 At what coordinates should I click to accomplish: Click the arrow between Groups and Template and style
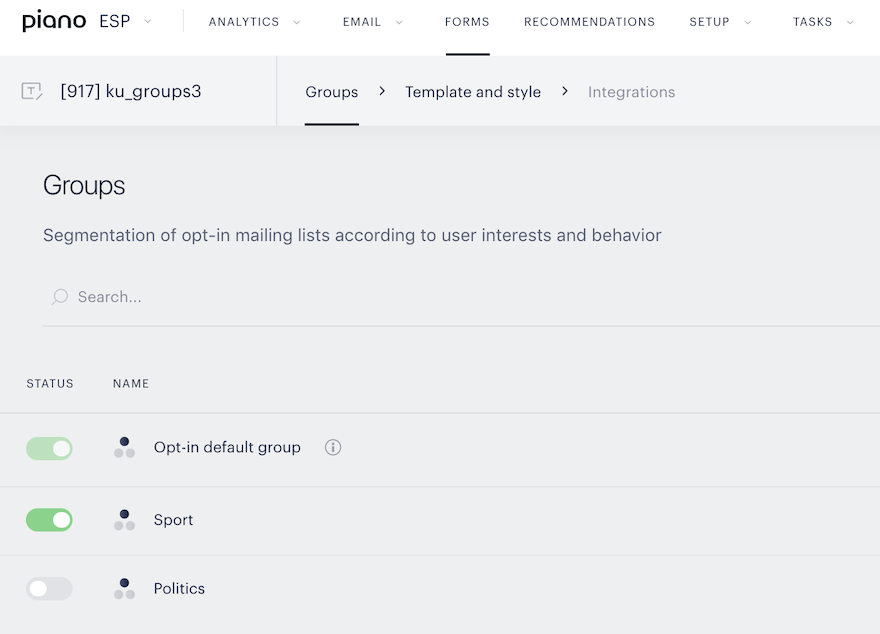pos(382,91)
